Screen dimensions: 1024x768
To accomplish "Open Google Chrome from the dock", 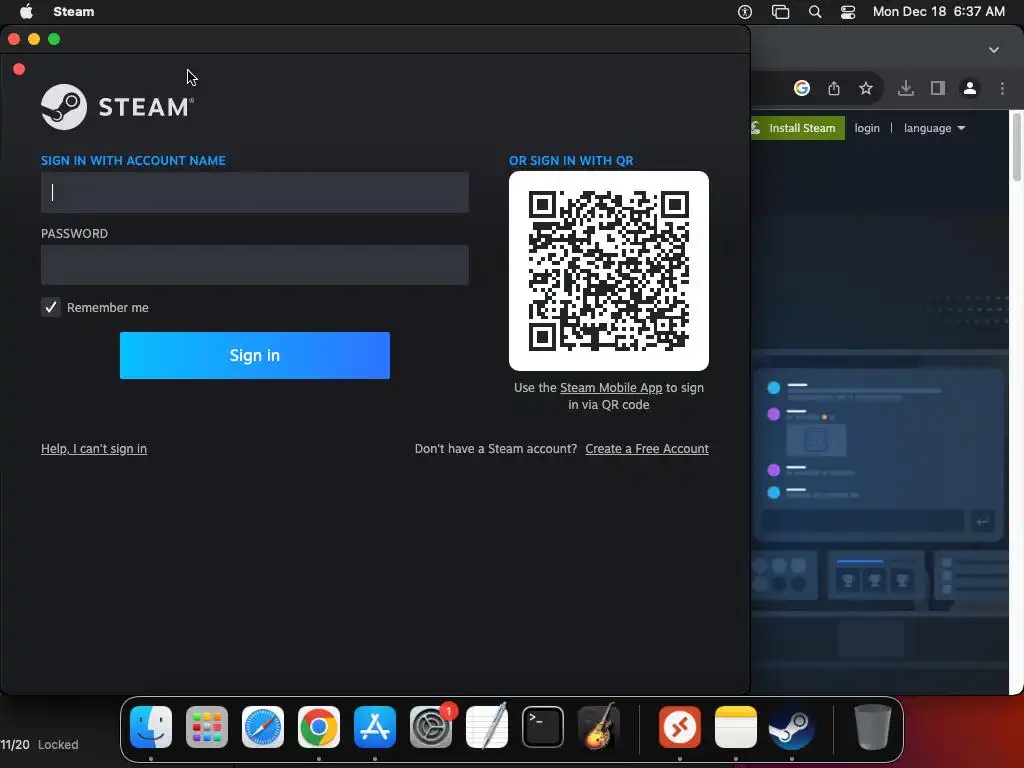I will point(319,727).
